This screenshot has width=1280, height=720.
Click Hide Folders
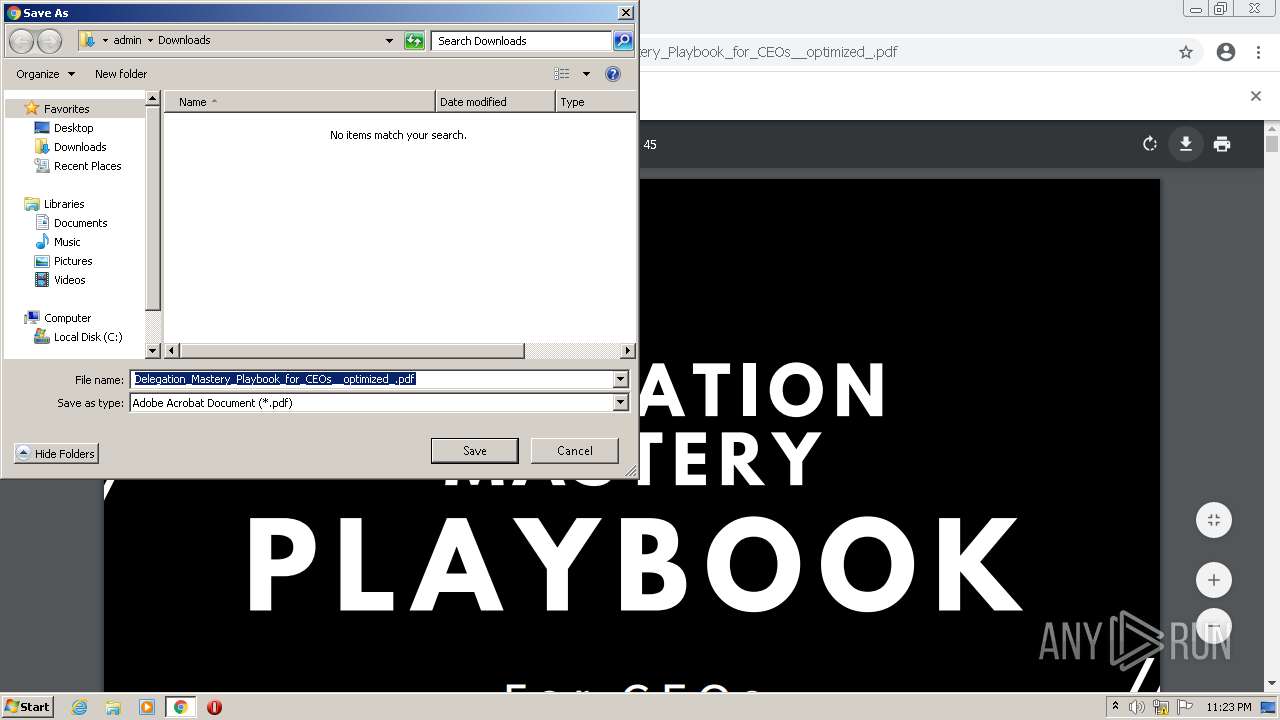tap(57, 454)
